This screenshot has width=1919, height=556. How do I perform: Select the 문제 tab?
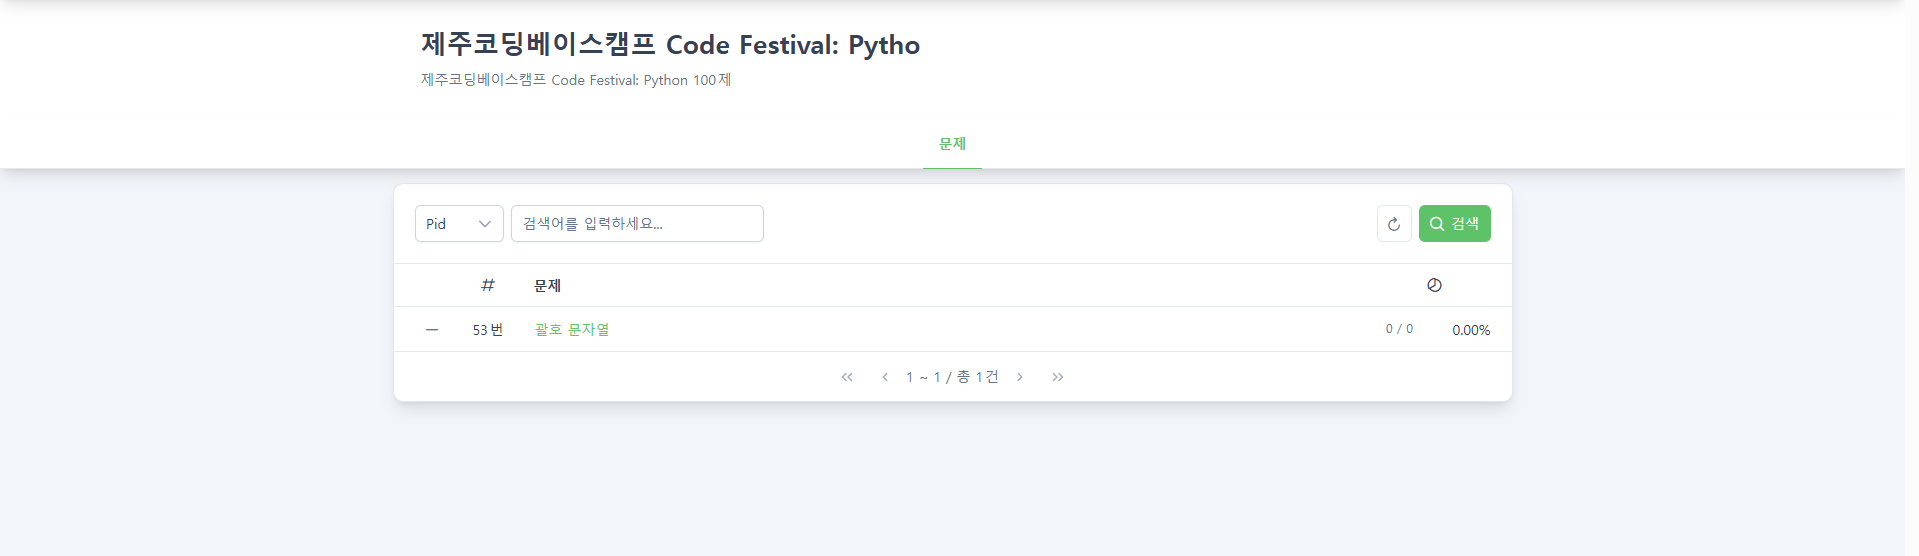(952, 144)
